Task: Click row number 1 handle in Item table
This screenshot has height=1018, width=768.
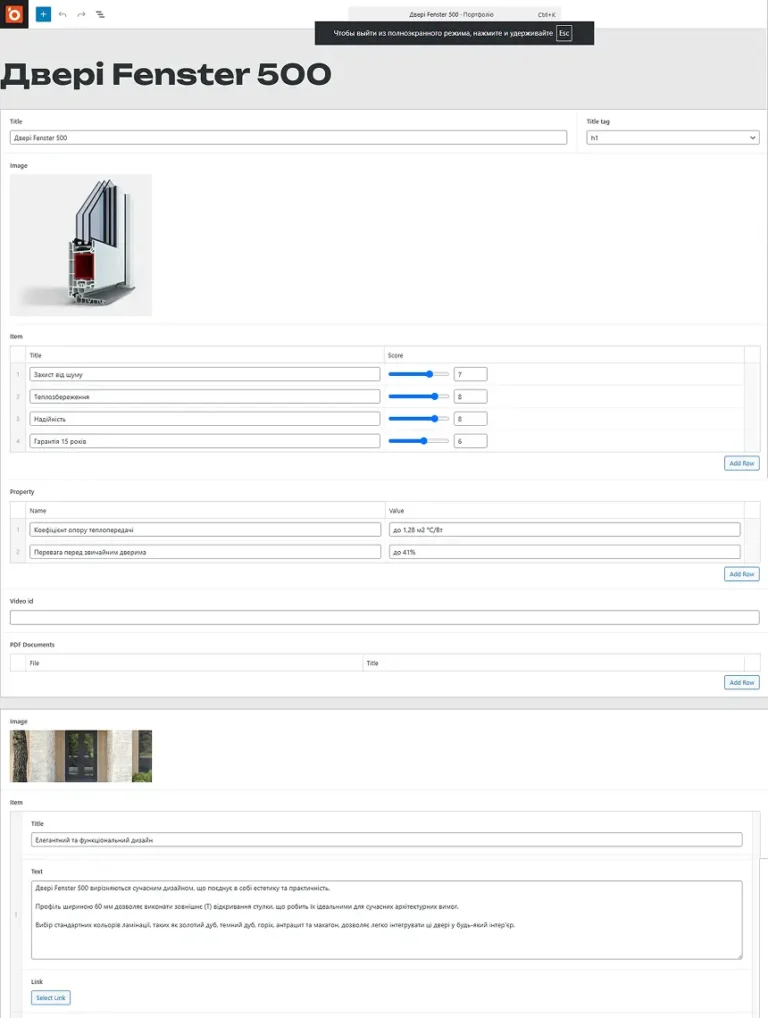Action: pyautogui.click(x=18, y=375)
